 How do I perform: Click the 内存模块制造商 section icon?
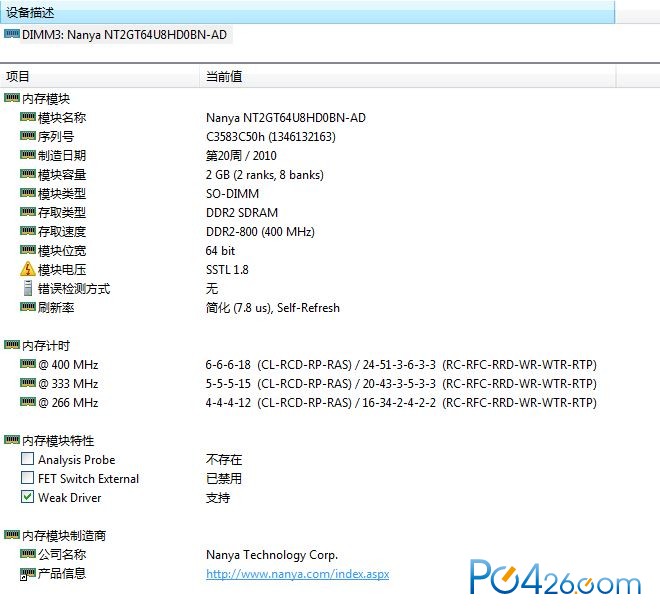click(x=12, y=535)
